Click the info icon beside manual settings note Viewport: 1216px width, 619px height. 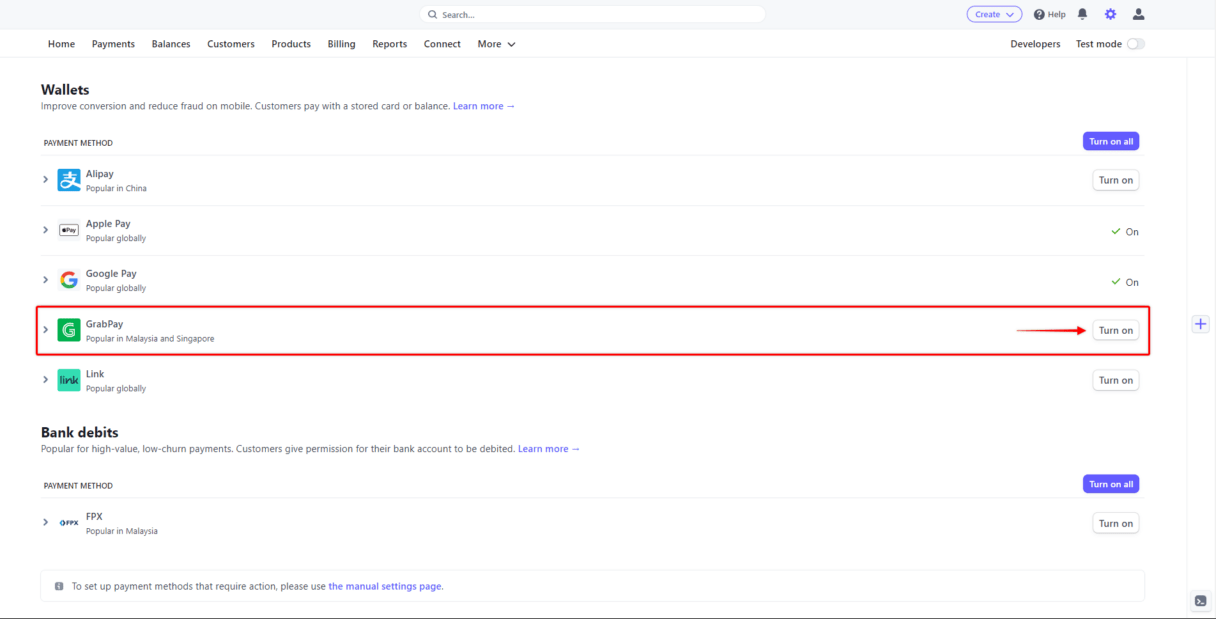point(59,586)
